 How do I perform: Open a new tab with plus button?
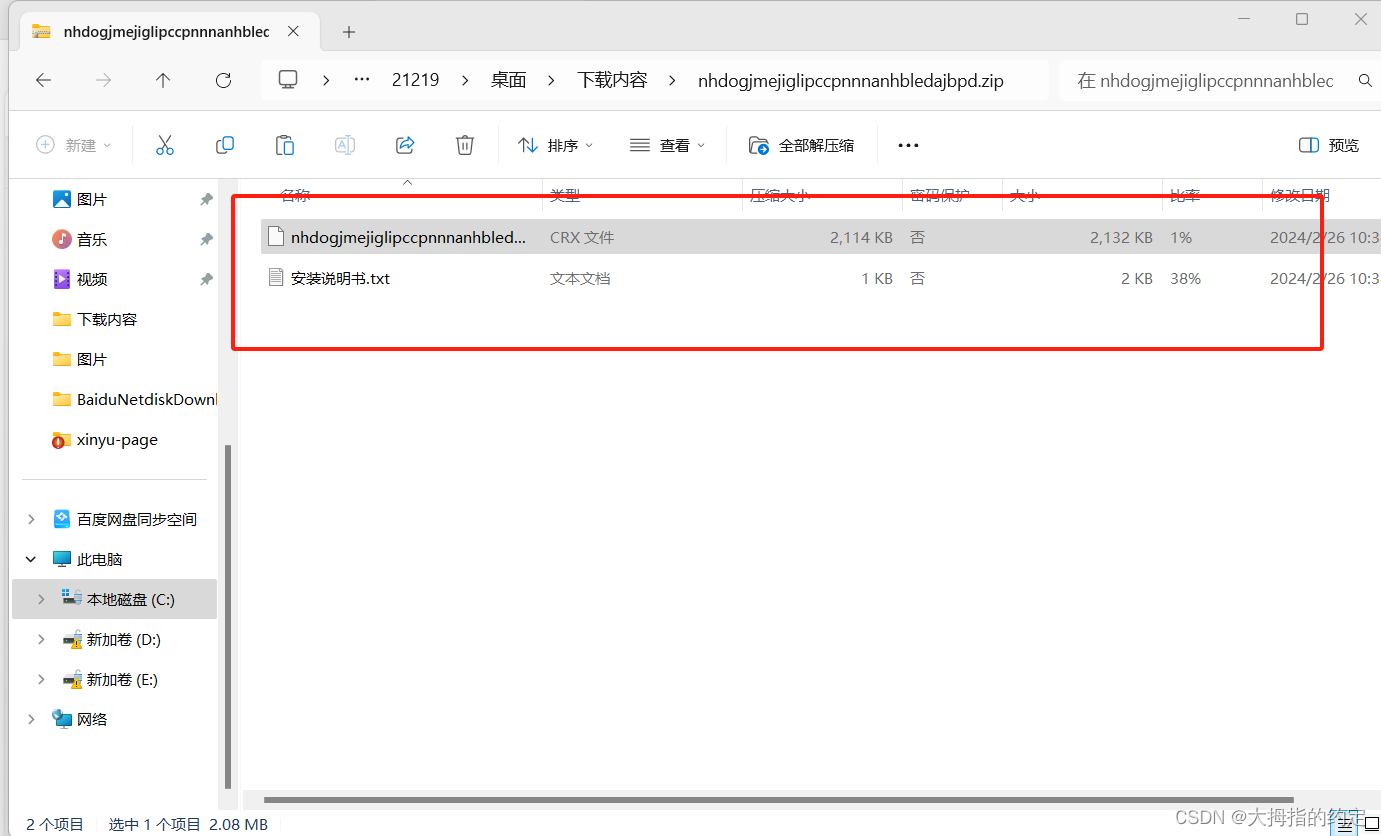348,32
